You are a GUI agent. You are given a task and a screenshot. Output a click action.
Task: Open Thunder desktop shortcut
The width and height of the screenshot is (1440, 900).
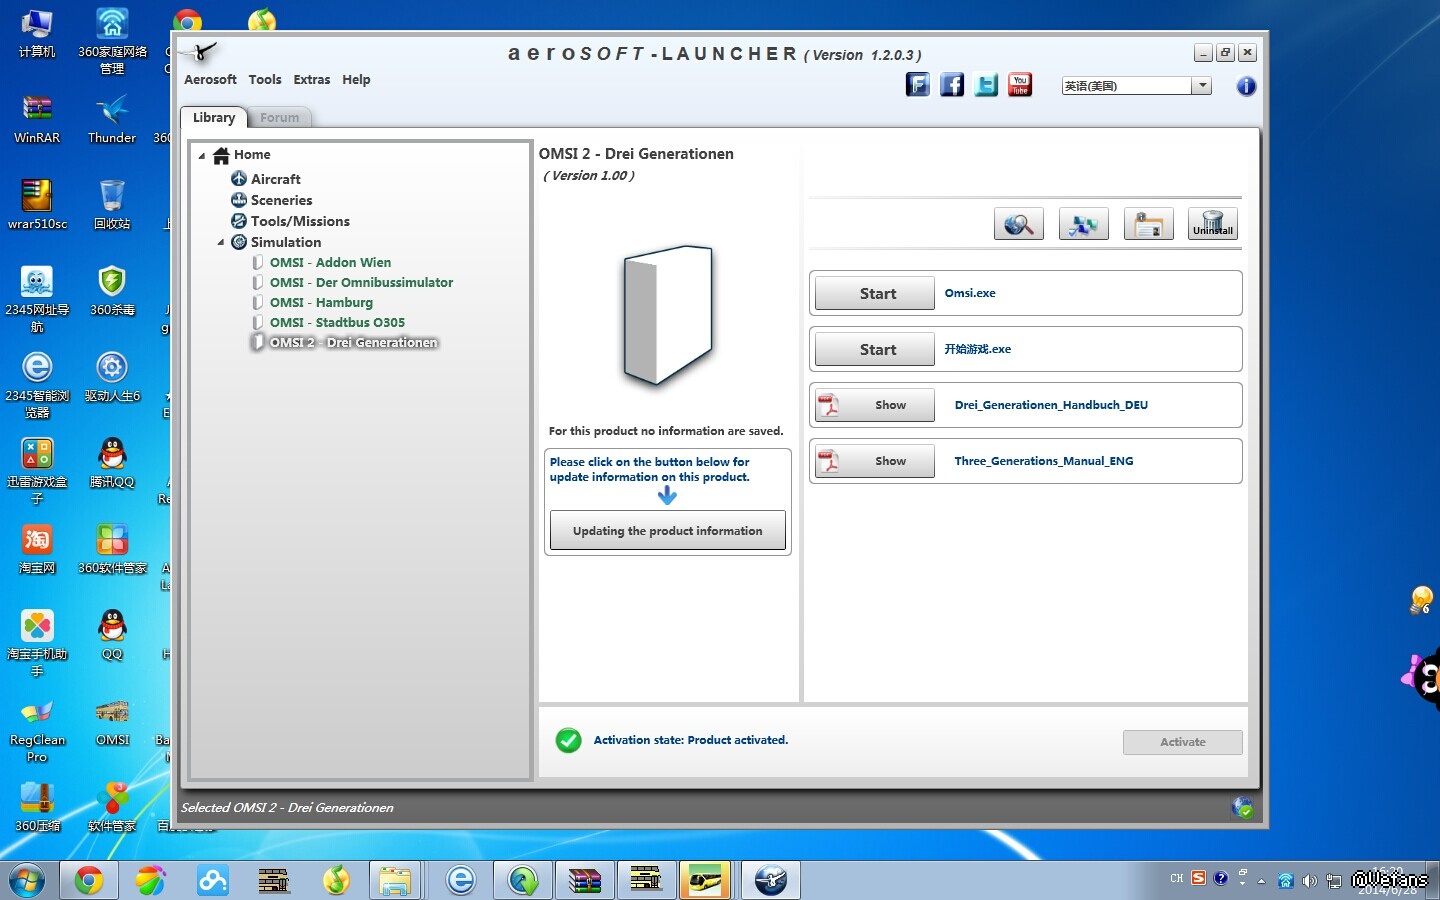pos(112,120)
